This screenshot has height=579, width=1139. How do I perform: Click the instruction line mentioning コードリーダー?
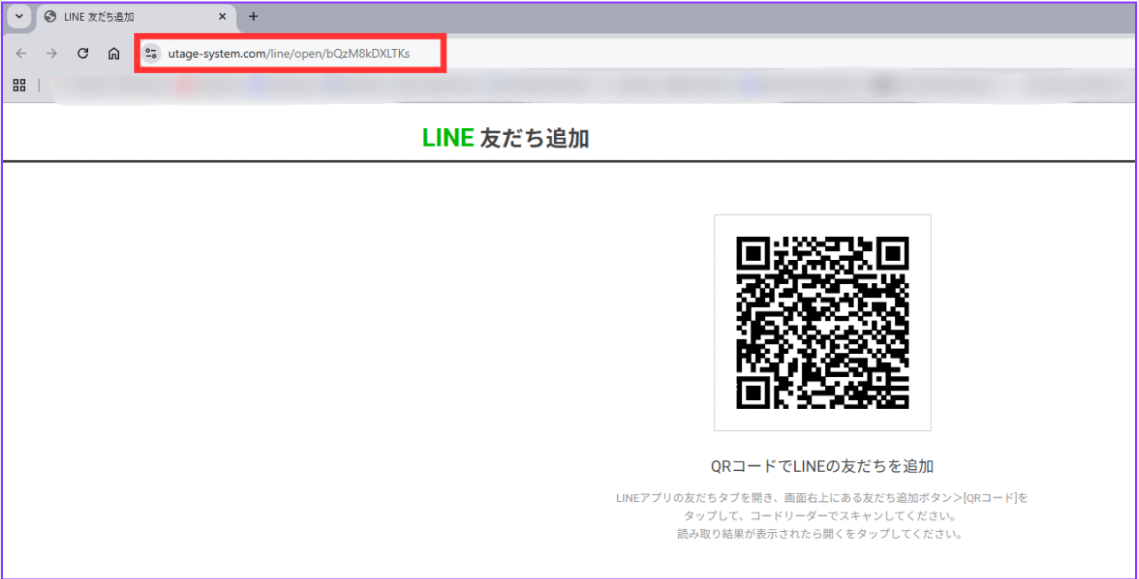pos(822,516)
